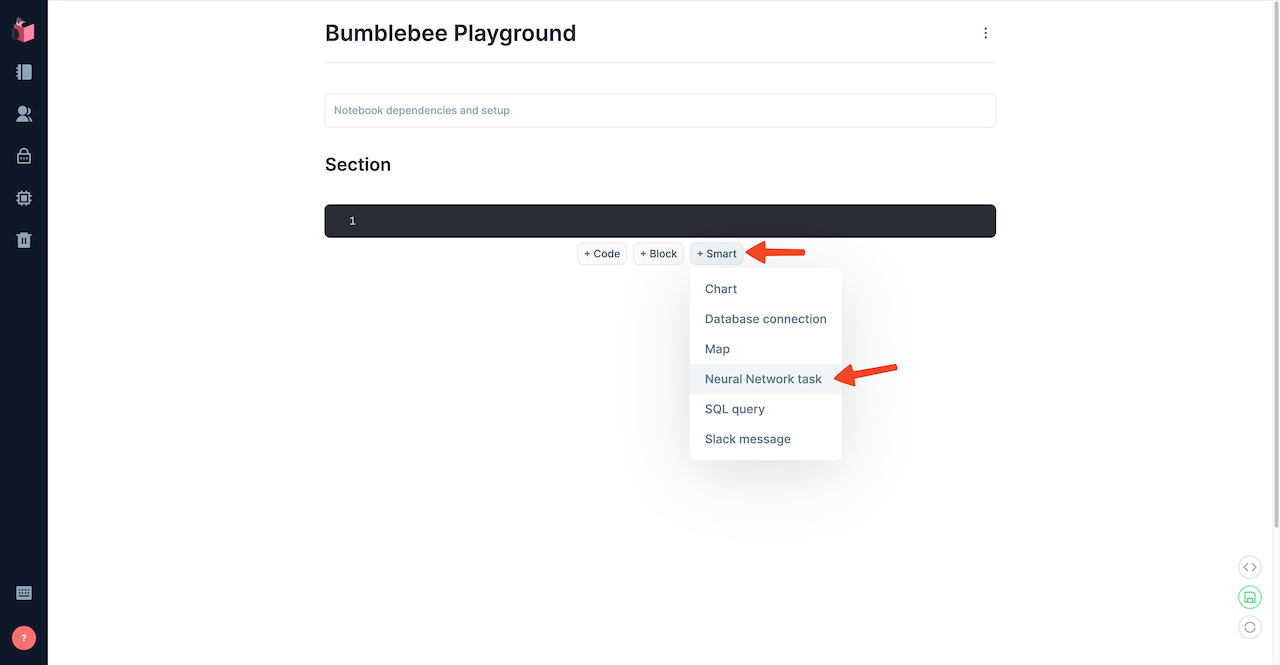Click the green save status icon
The height and width of the screenshot is (665, 1280).
pyautogui.click(x=1249, y=597)
